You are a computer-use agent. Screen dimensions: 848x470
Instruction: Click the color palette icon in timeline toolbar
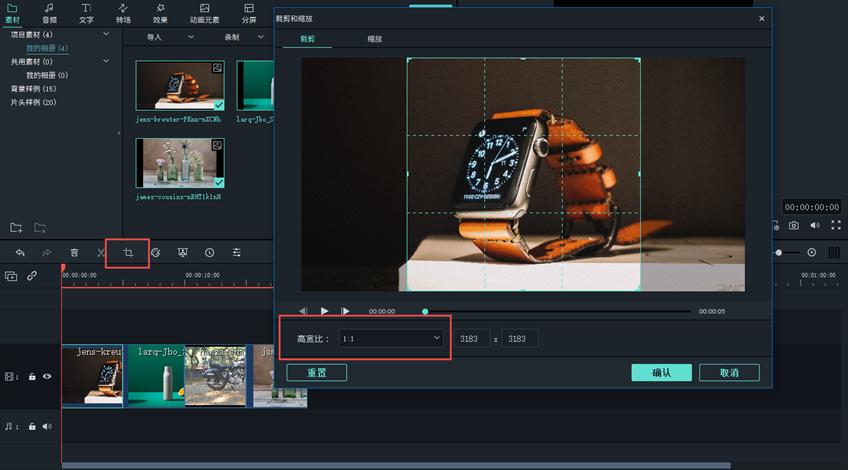156,253
